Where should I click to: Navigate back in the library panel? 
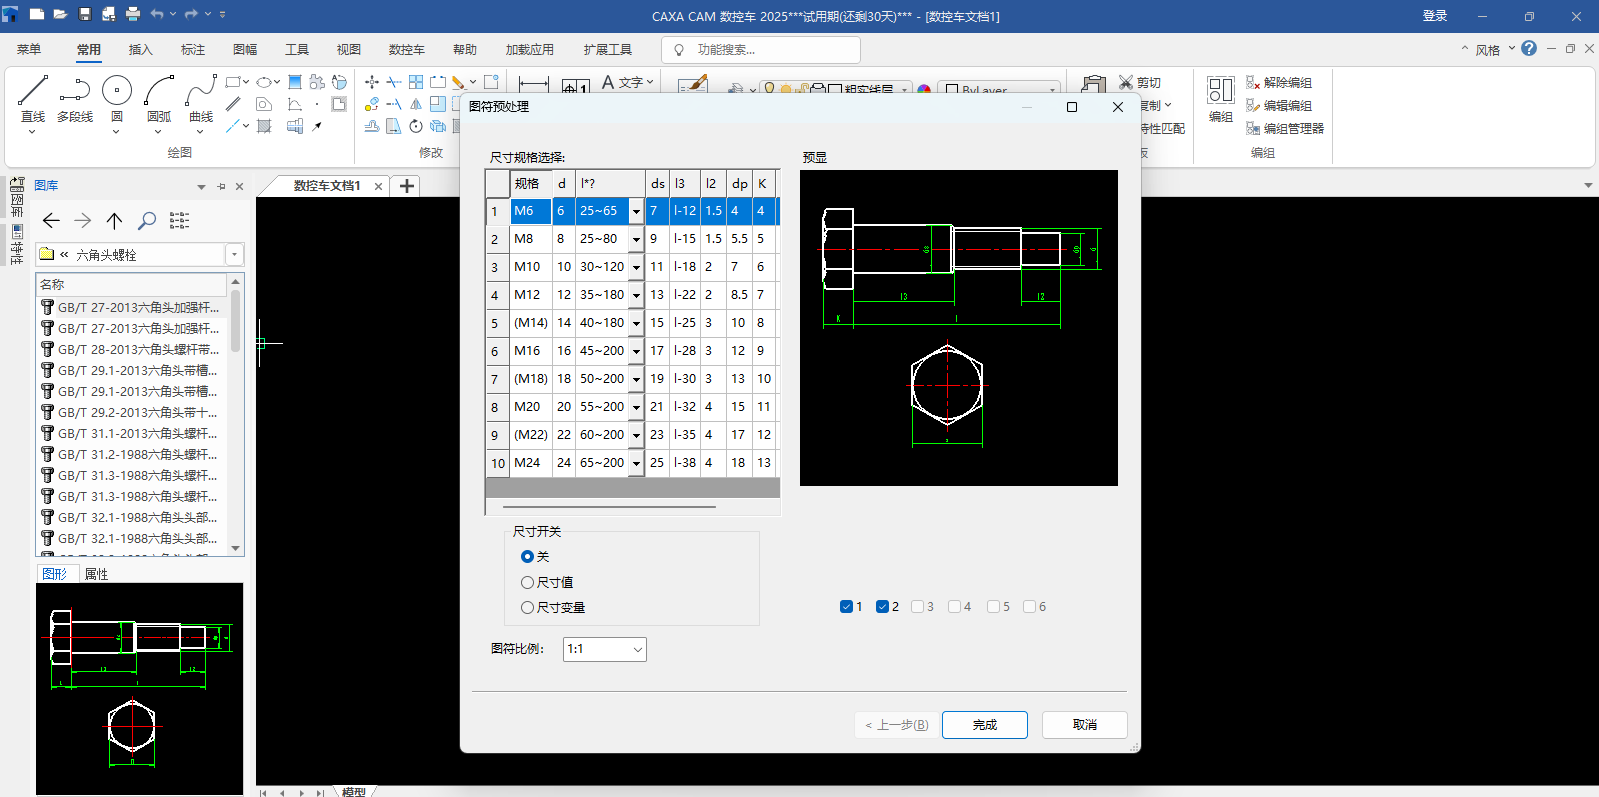click(x=52, y=221)
